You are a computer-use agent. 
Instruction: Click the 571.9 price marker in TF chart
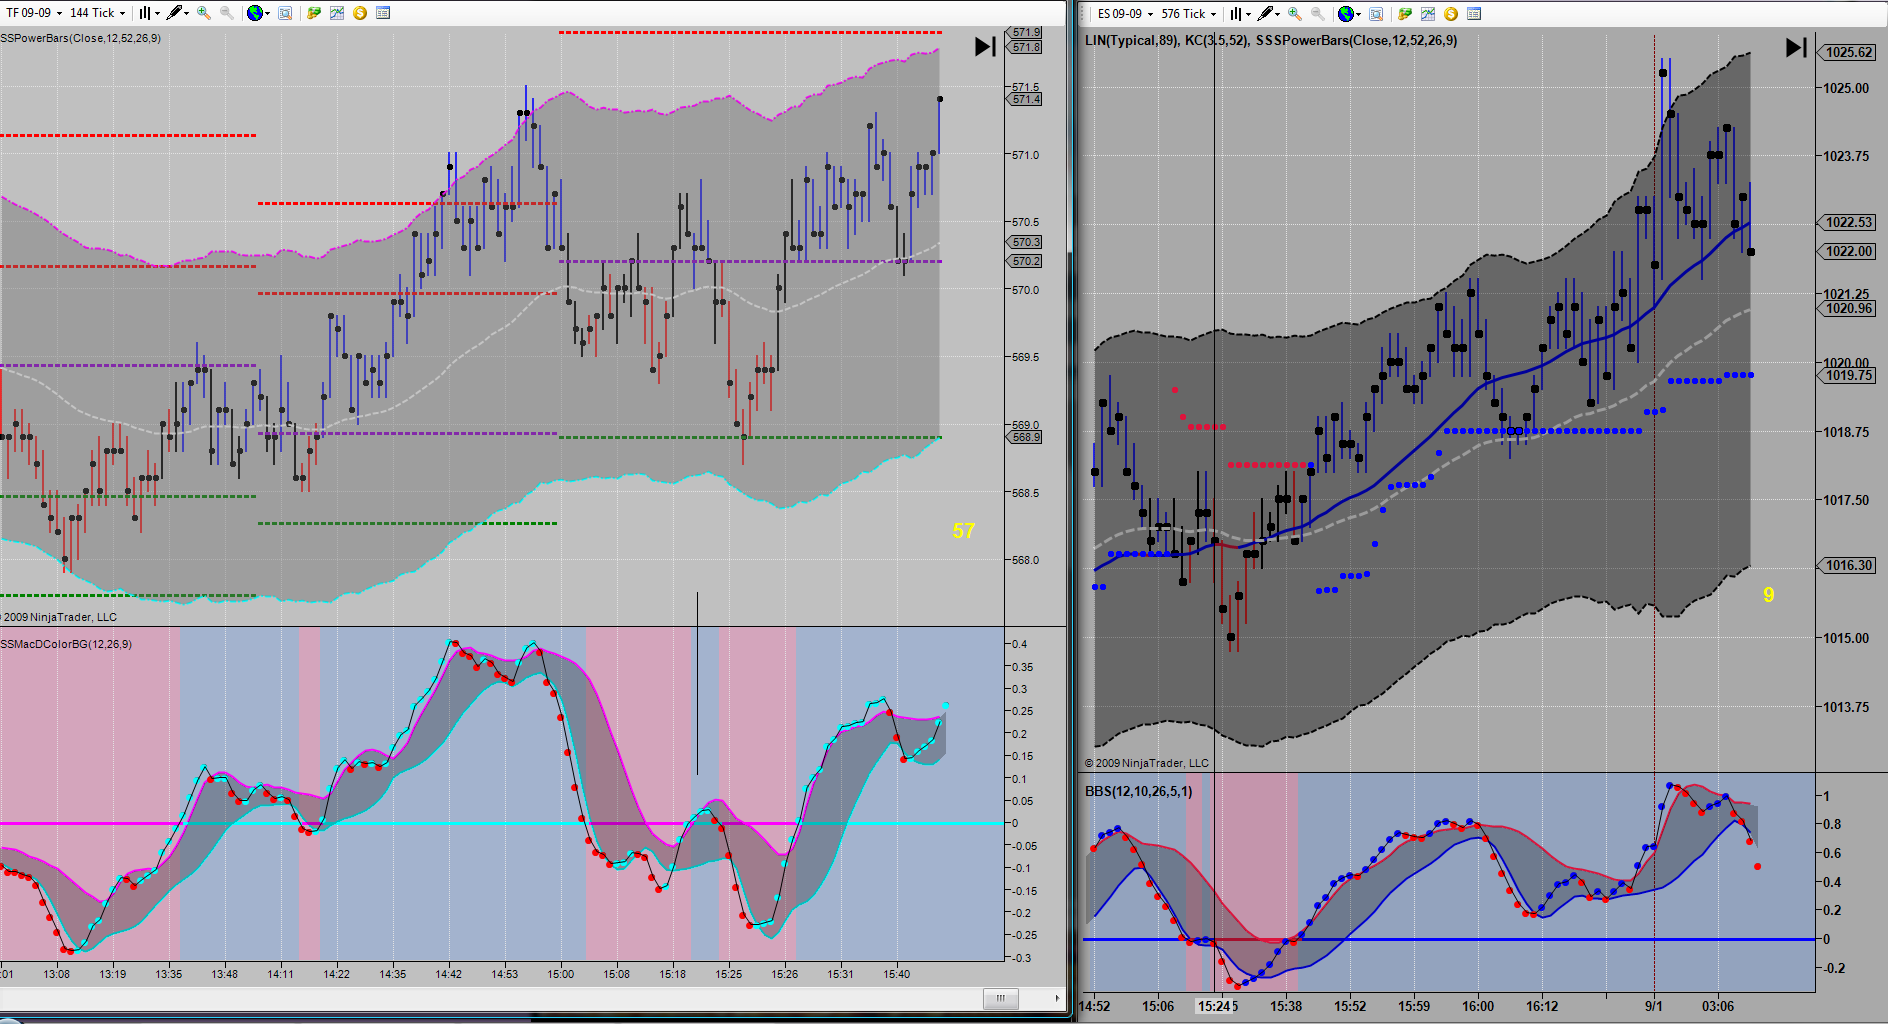pyautogui.click(x=1026, y=33)
